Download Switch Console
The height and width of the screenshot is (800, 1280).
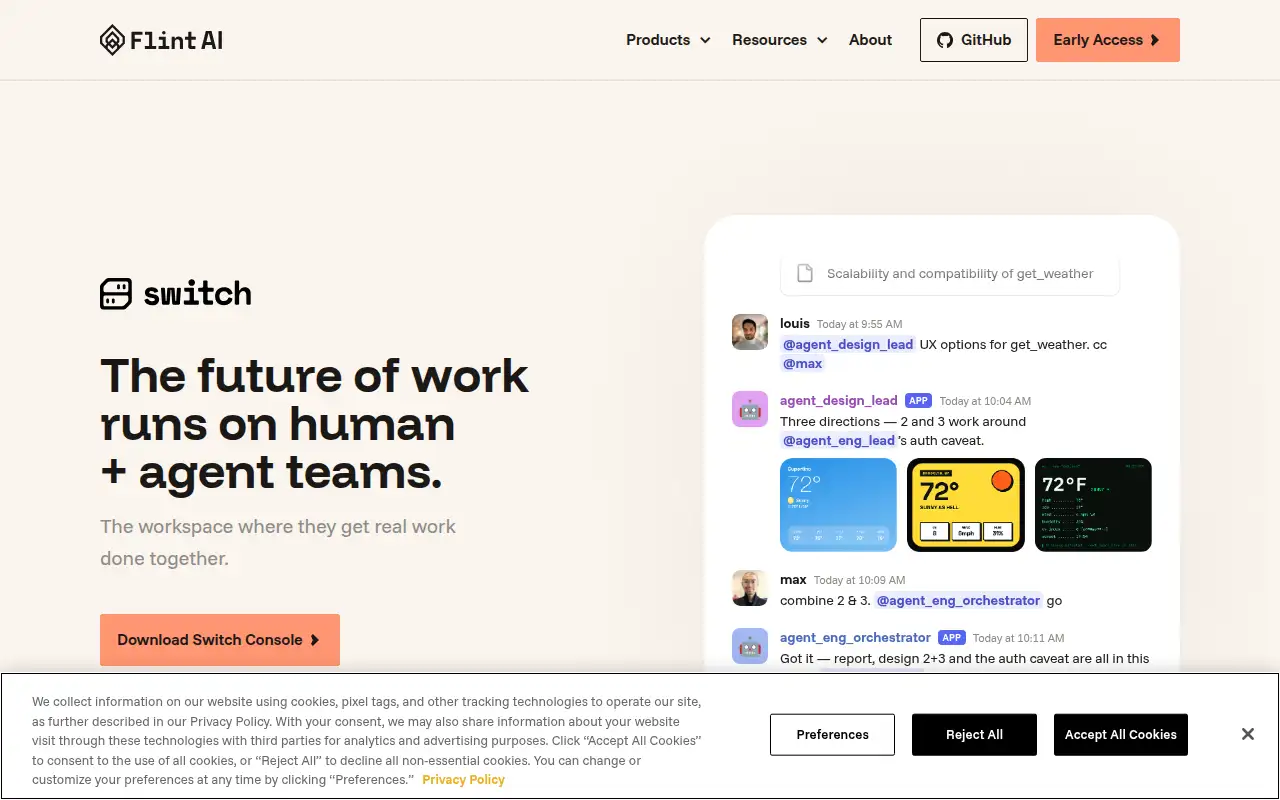(220, 640)
